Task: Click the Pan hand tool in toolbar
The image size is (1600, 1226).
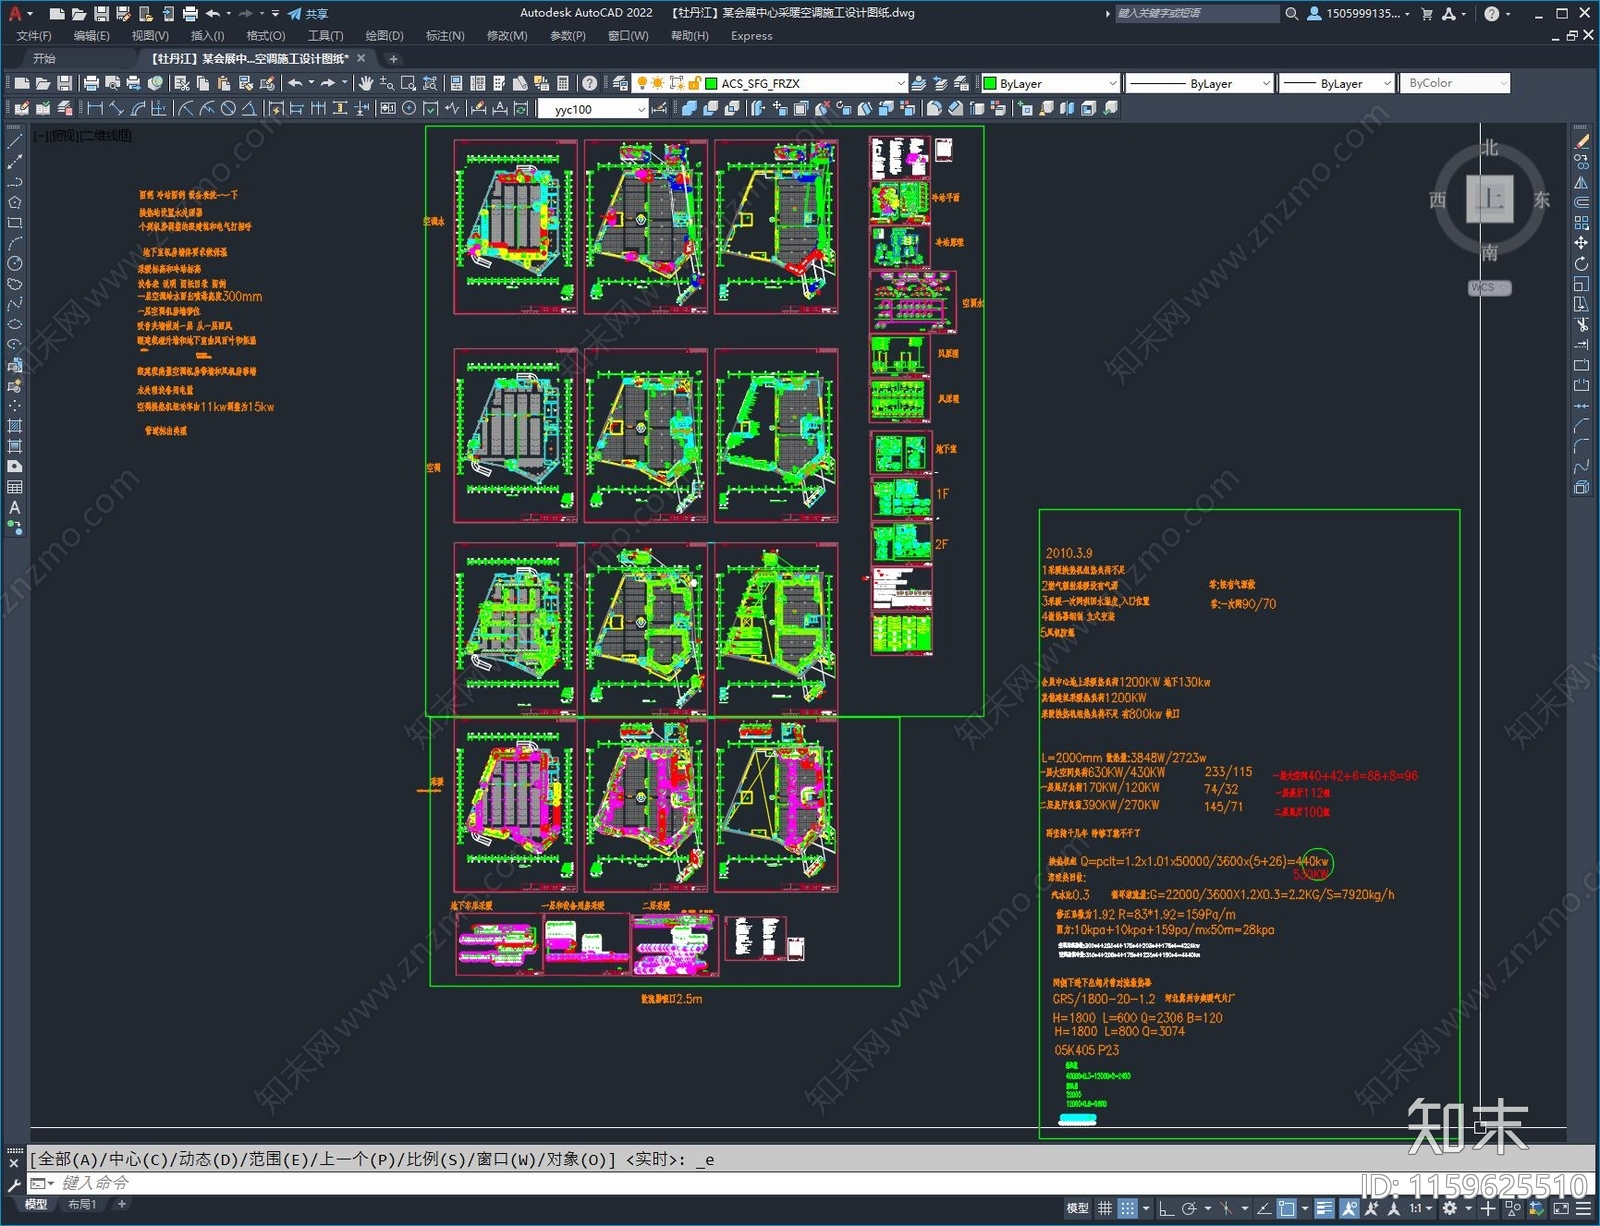Action: [366, 83]
